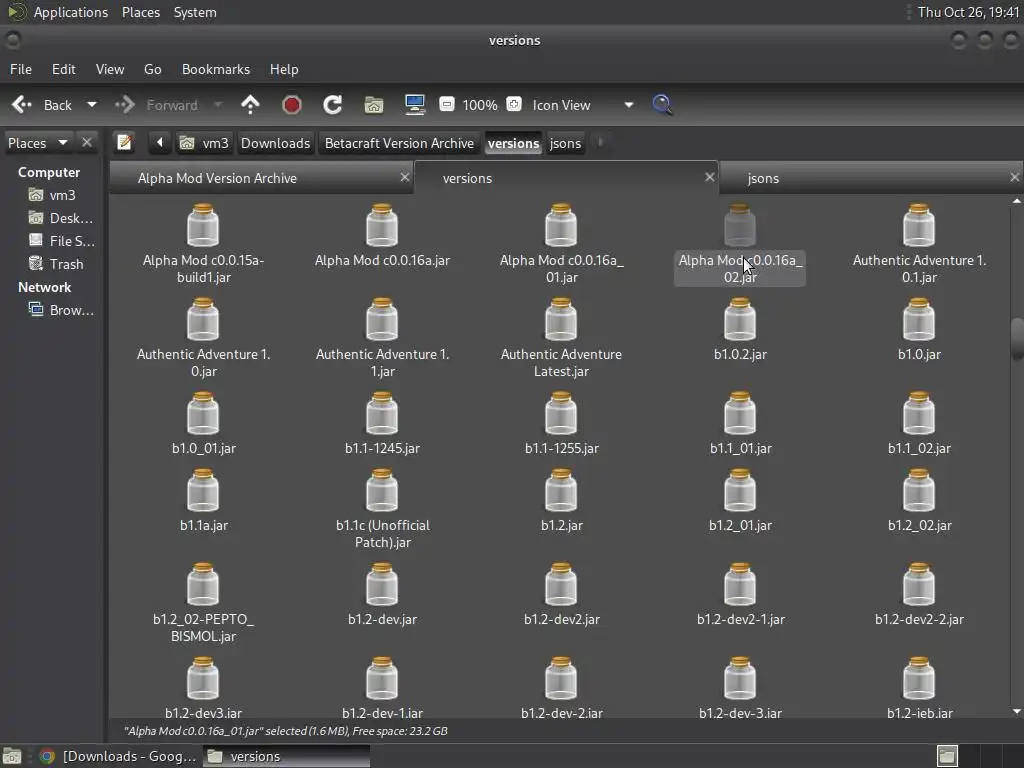Select the b1.1_02.jar file
The image size is (1024, 768).
(x=919, y=423)
